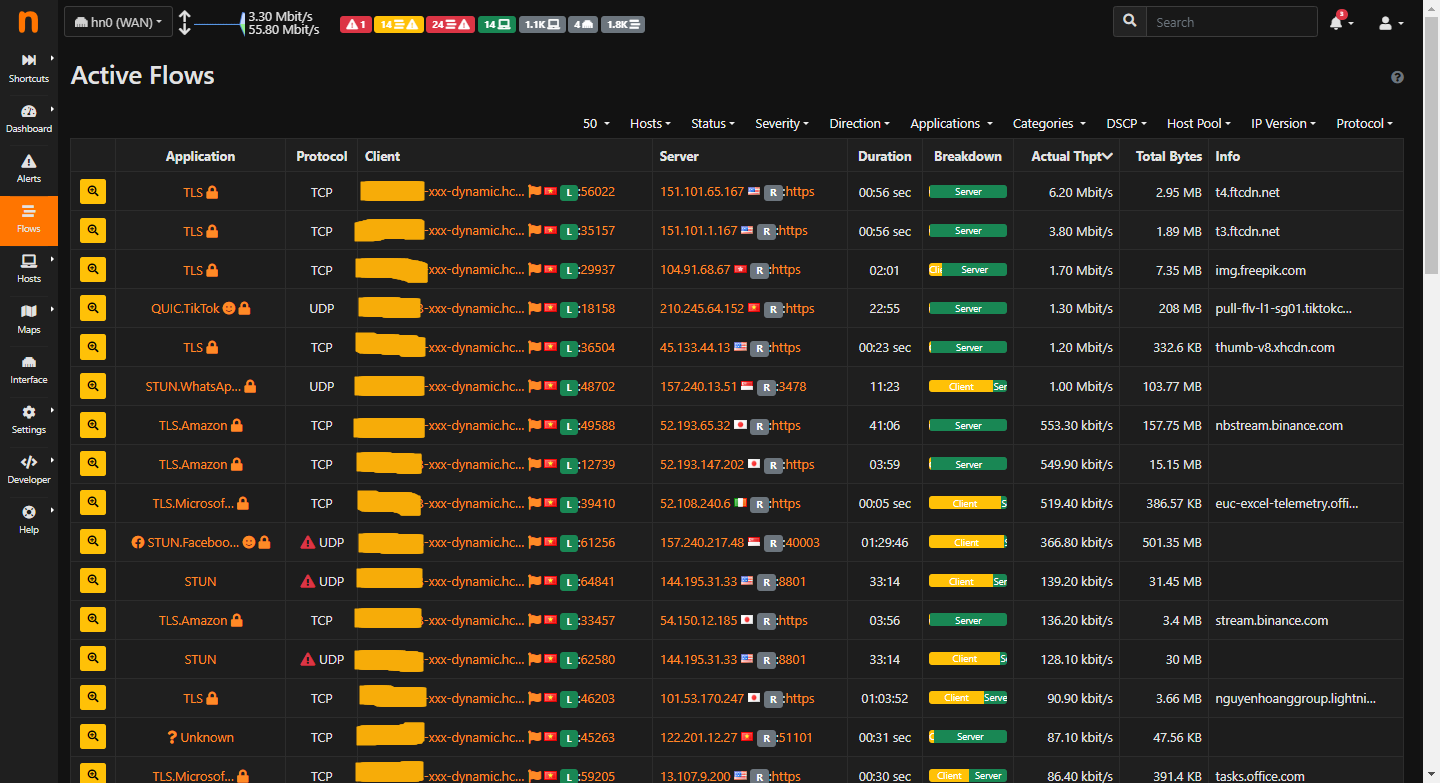
Task: Select Flows in the sidebar menu
Action: click(x=29, y=218)
